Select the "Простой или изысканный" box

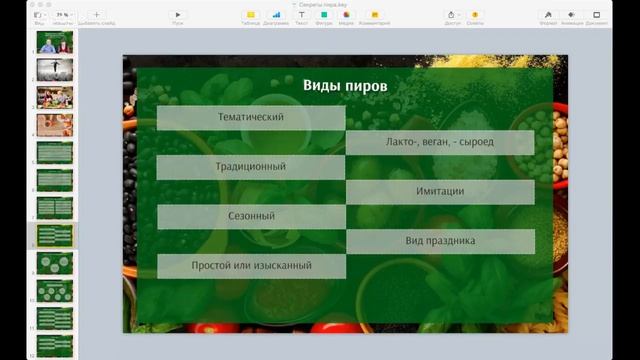coord(251,266)
